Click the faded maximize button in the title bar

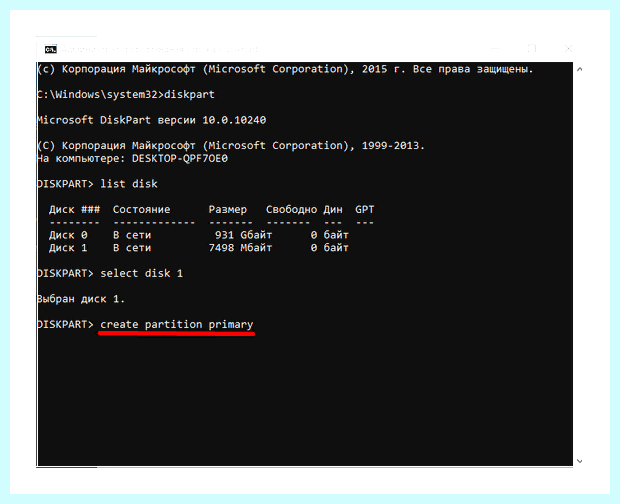(532, 49)
